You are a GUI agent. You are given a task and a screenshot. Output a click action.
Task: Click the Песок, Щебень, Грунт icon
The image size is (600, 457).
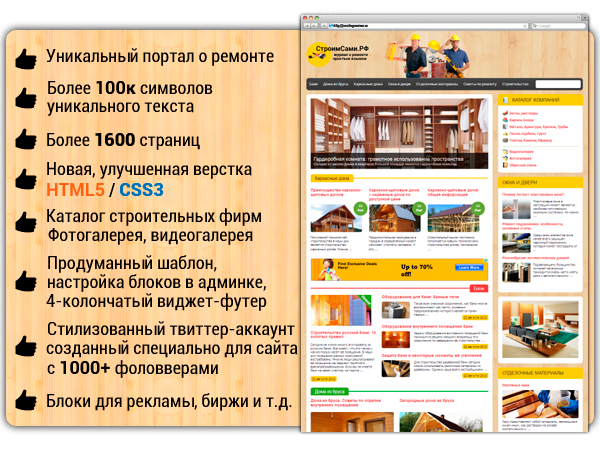pos(505,134)
